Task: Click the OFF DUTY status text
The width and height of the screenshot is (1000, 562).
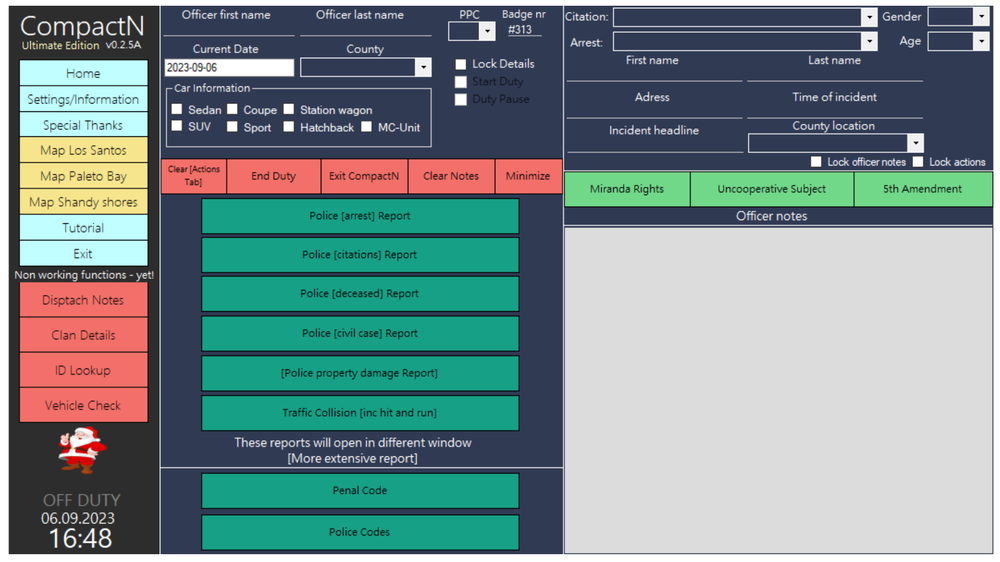Action: pyautogui.click(x=82, y=499)
